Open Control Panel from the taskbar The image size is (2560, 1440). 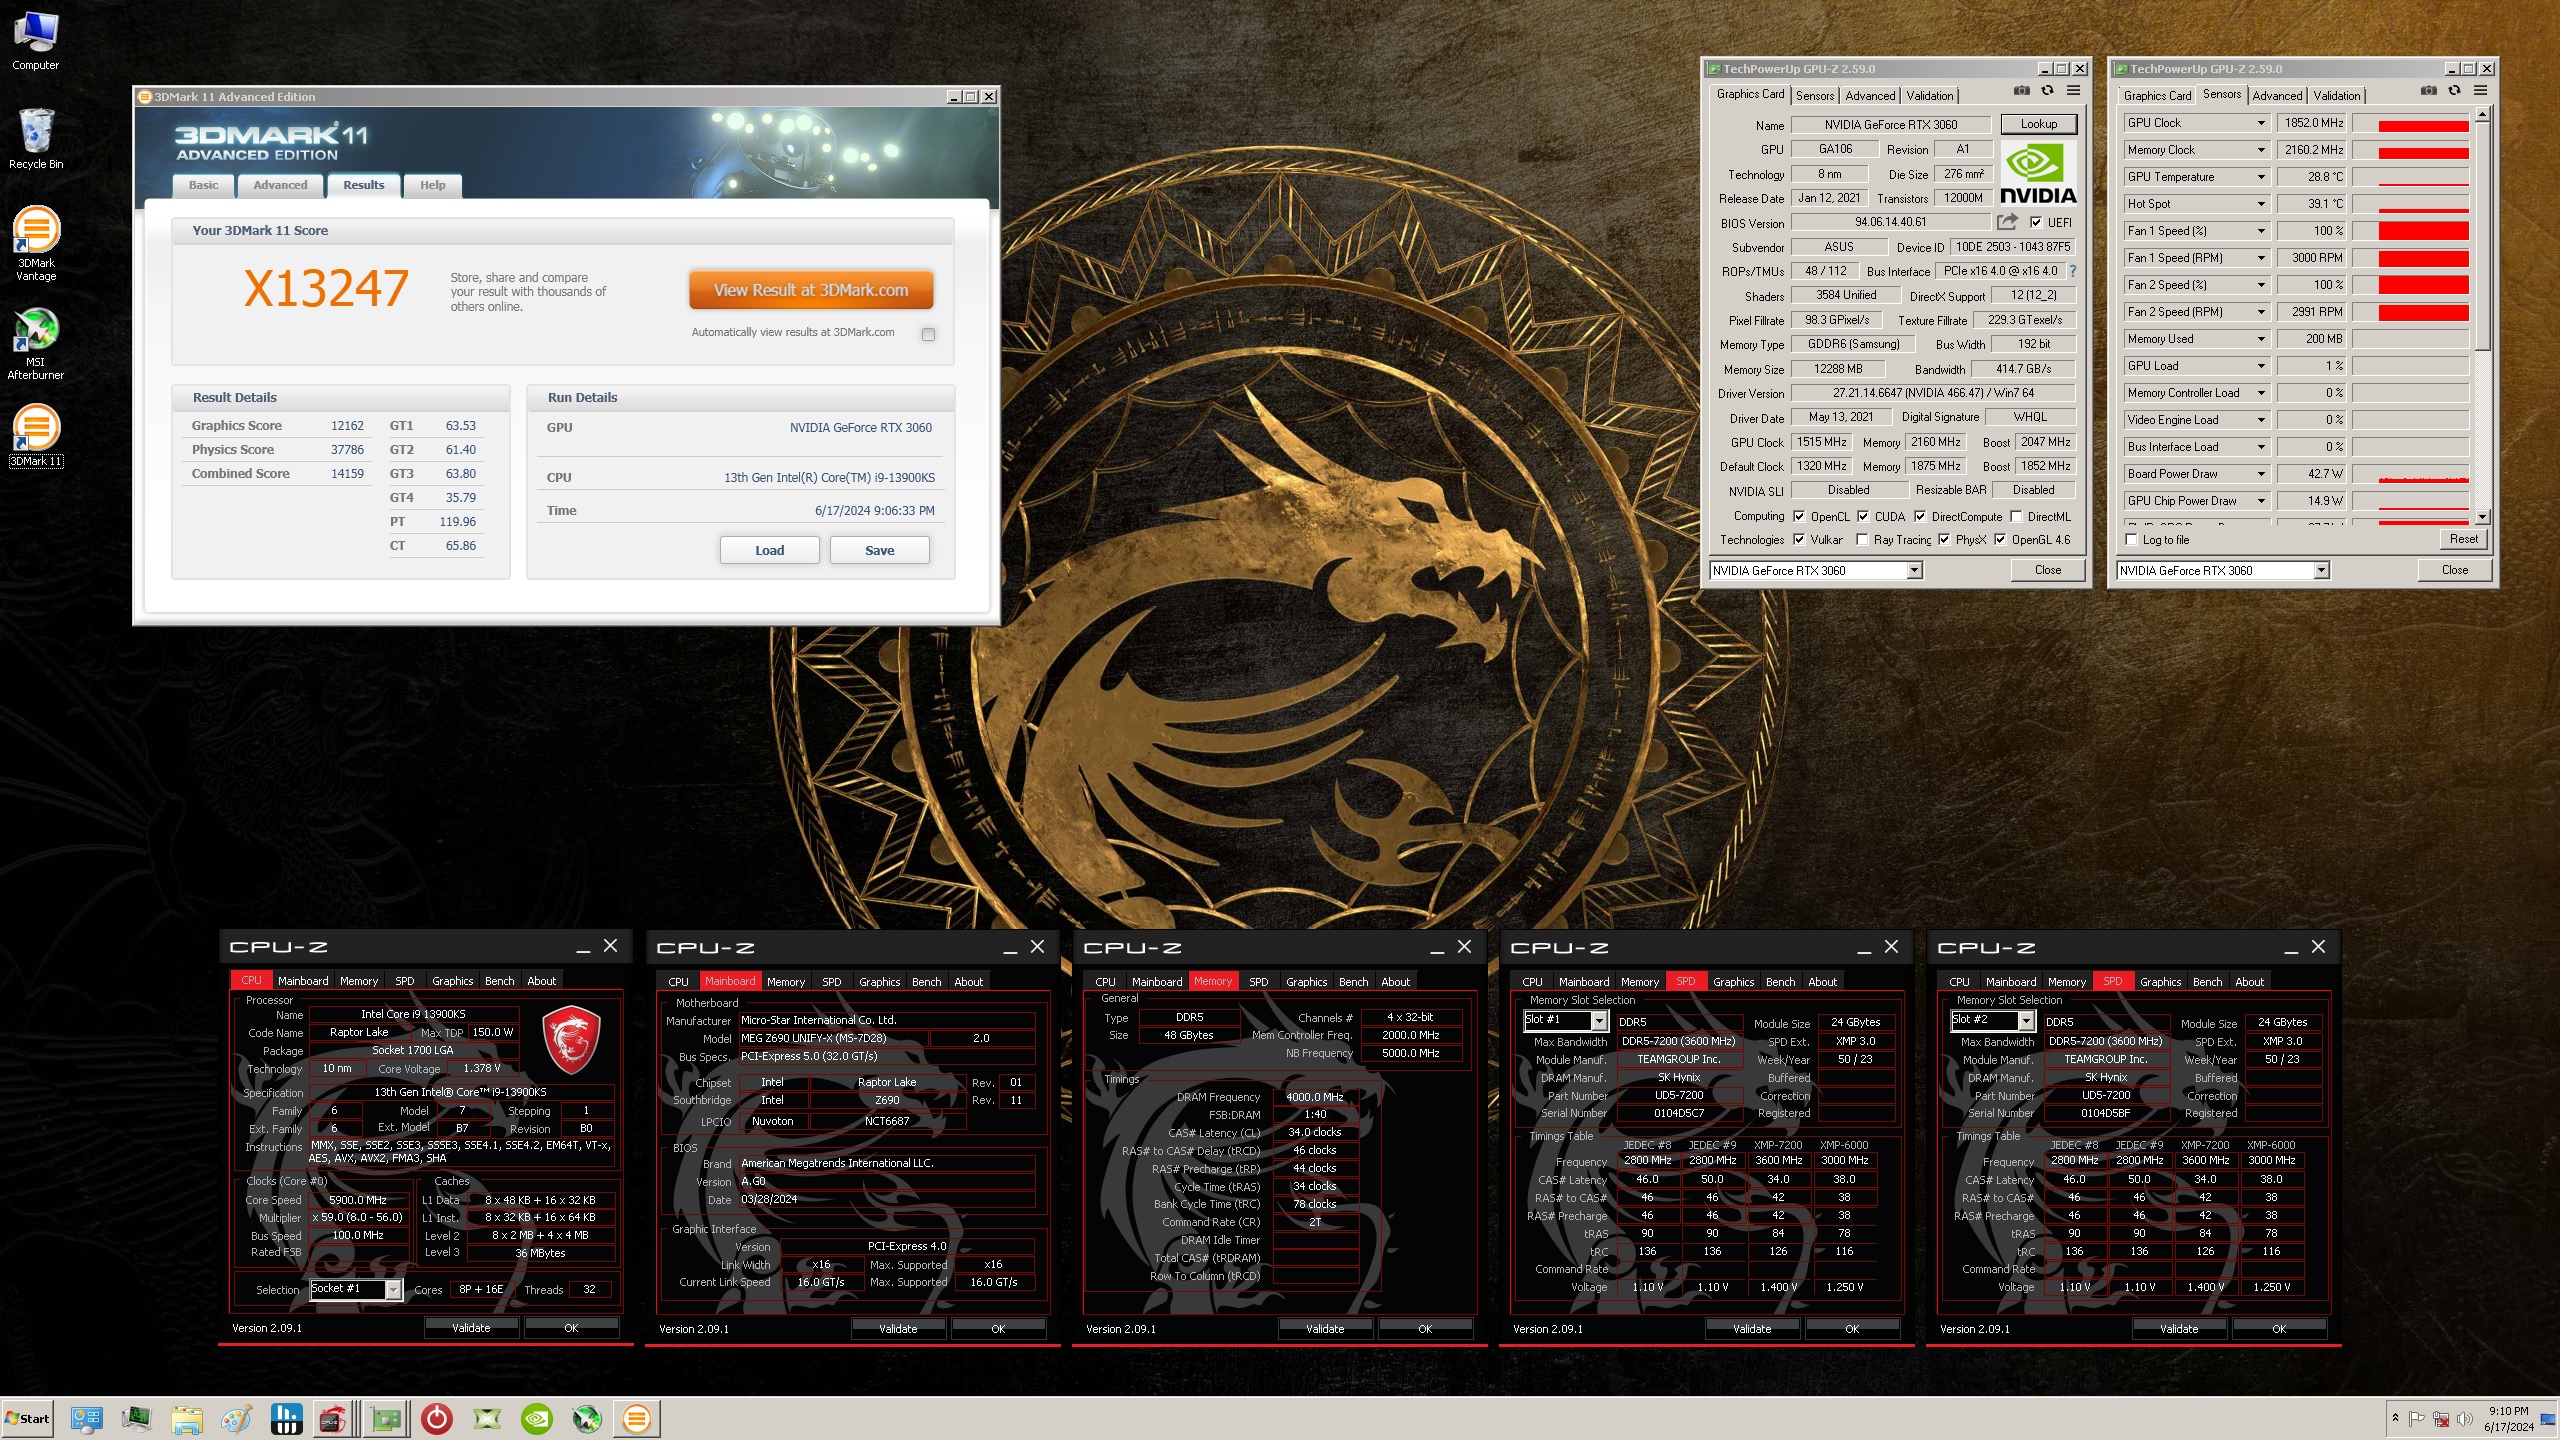coord(87,1419)
